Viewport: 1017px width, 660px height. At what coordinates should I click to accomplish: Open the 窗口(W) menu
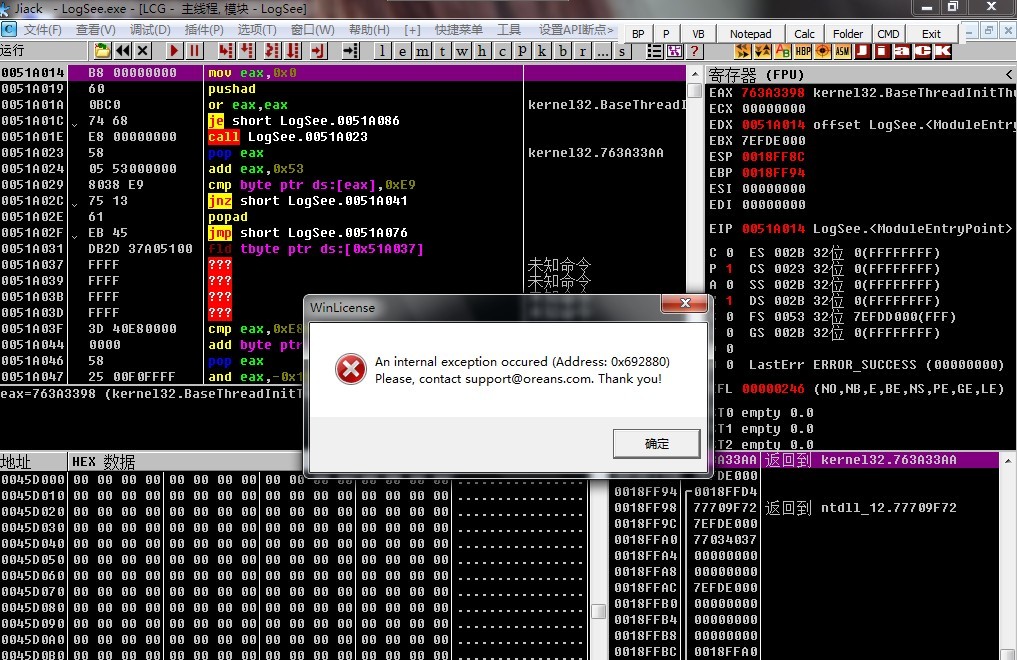click(313, 30)
